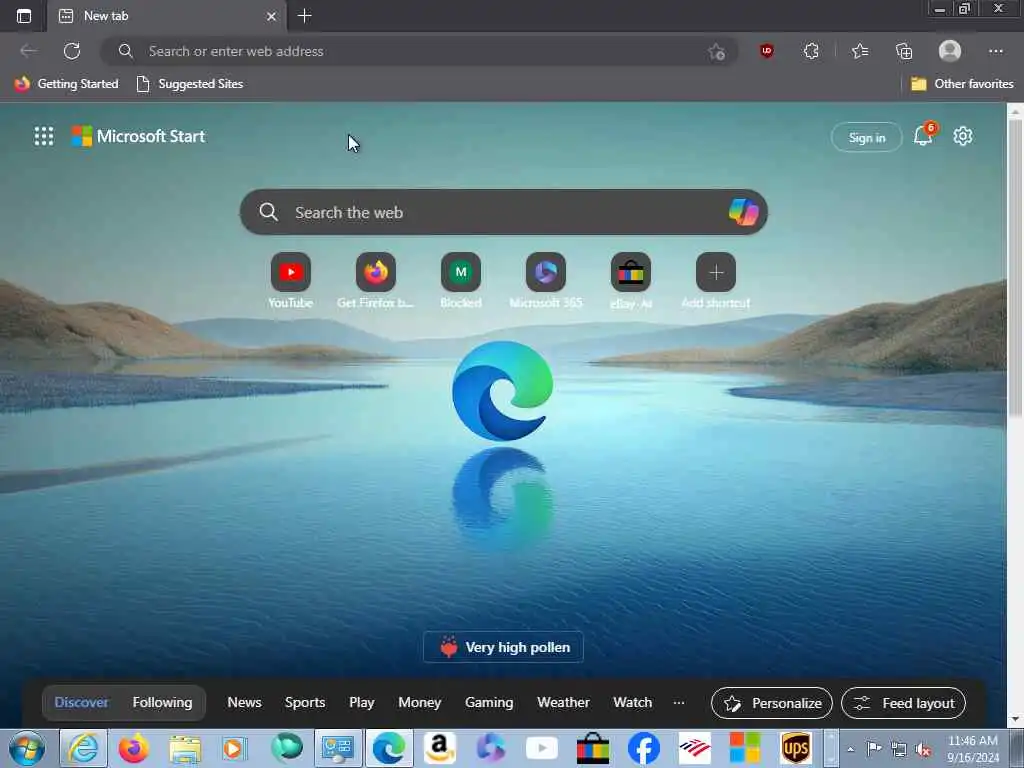Open Copilot icon in search box

pos(743,212)
